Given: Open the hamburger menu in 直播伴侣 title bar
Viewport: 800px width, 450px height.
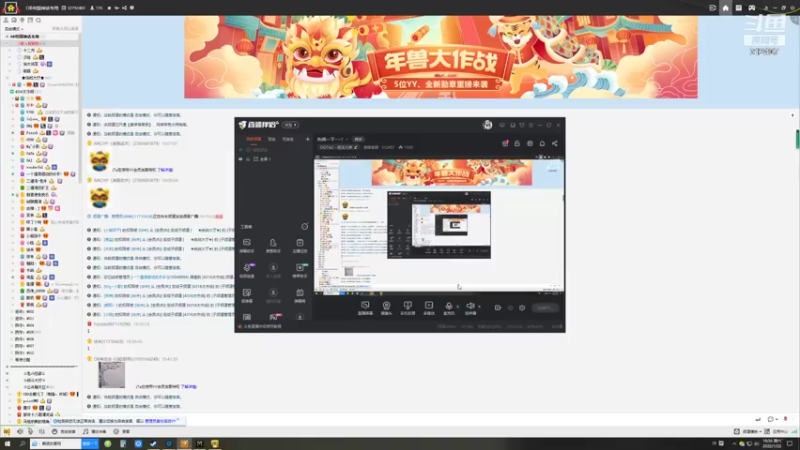Looking at the screenshot, I should coord(531,125).
